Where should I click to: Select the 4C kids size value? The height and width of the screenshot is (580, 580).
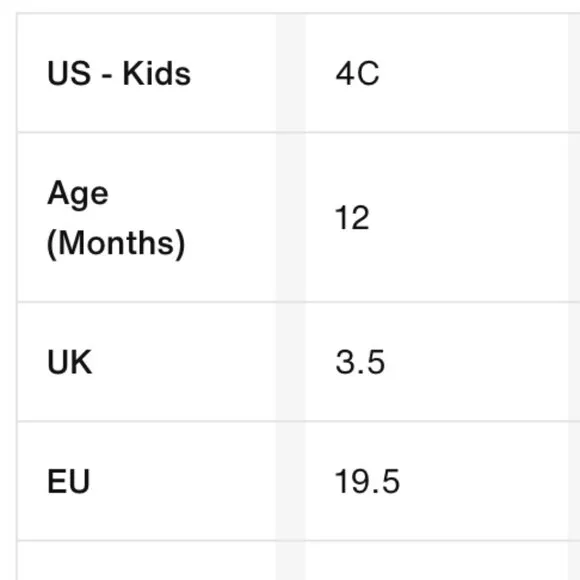pos(357,74)
